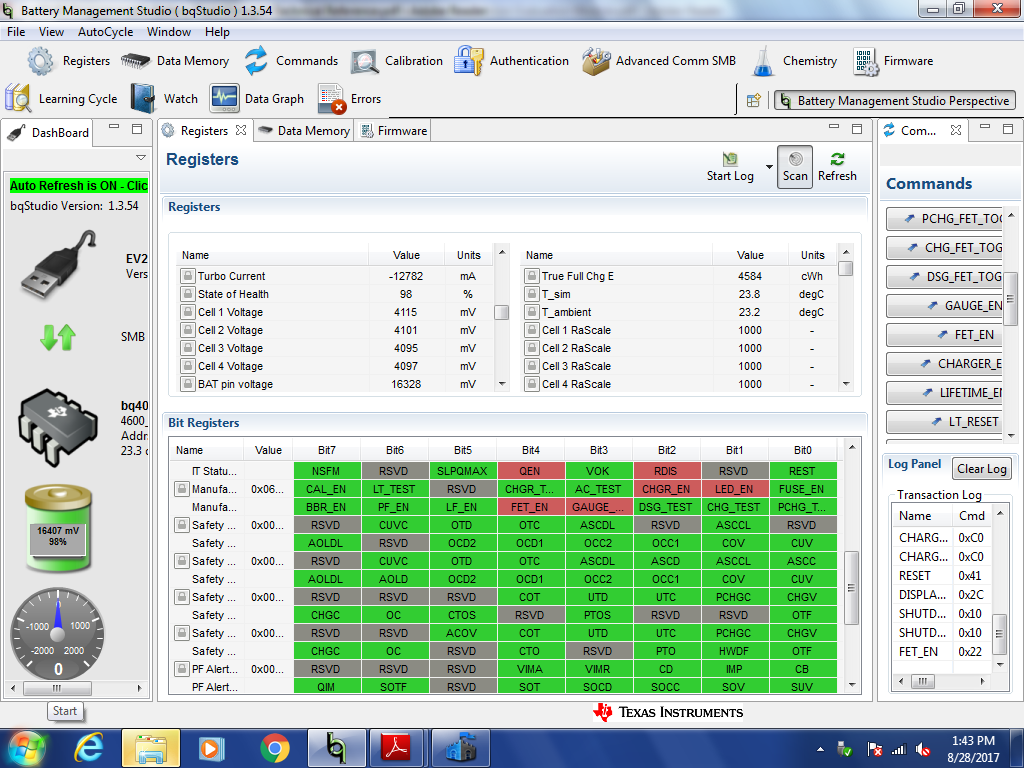Toggle lock icon for PF Alert row
Viewport: 1024px width, 768px height.
tap(182, 669)
